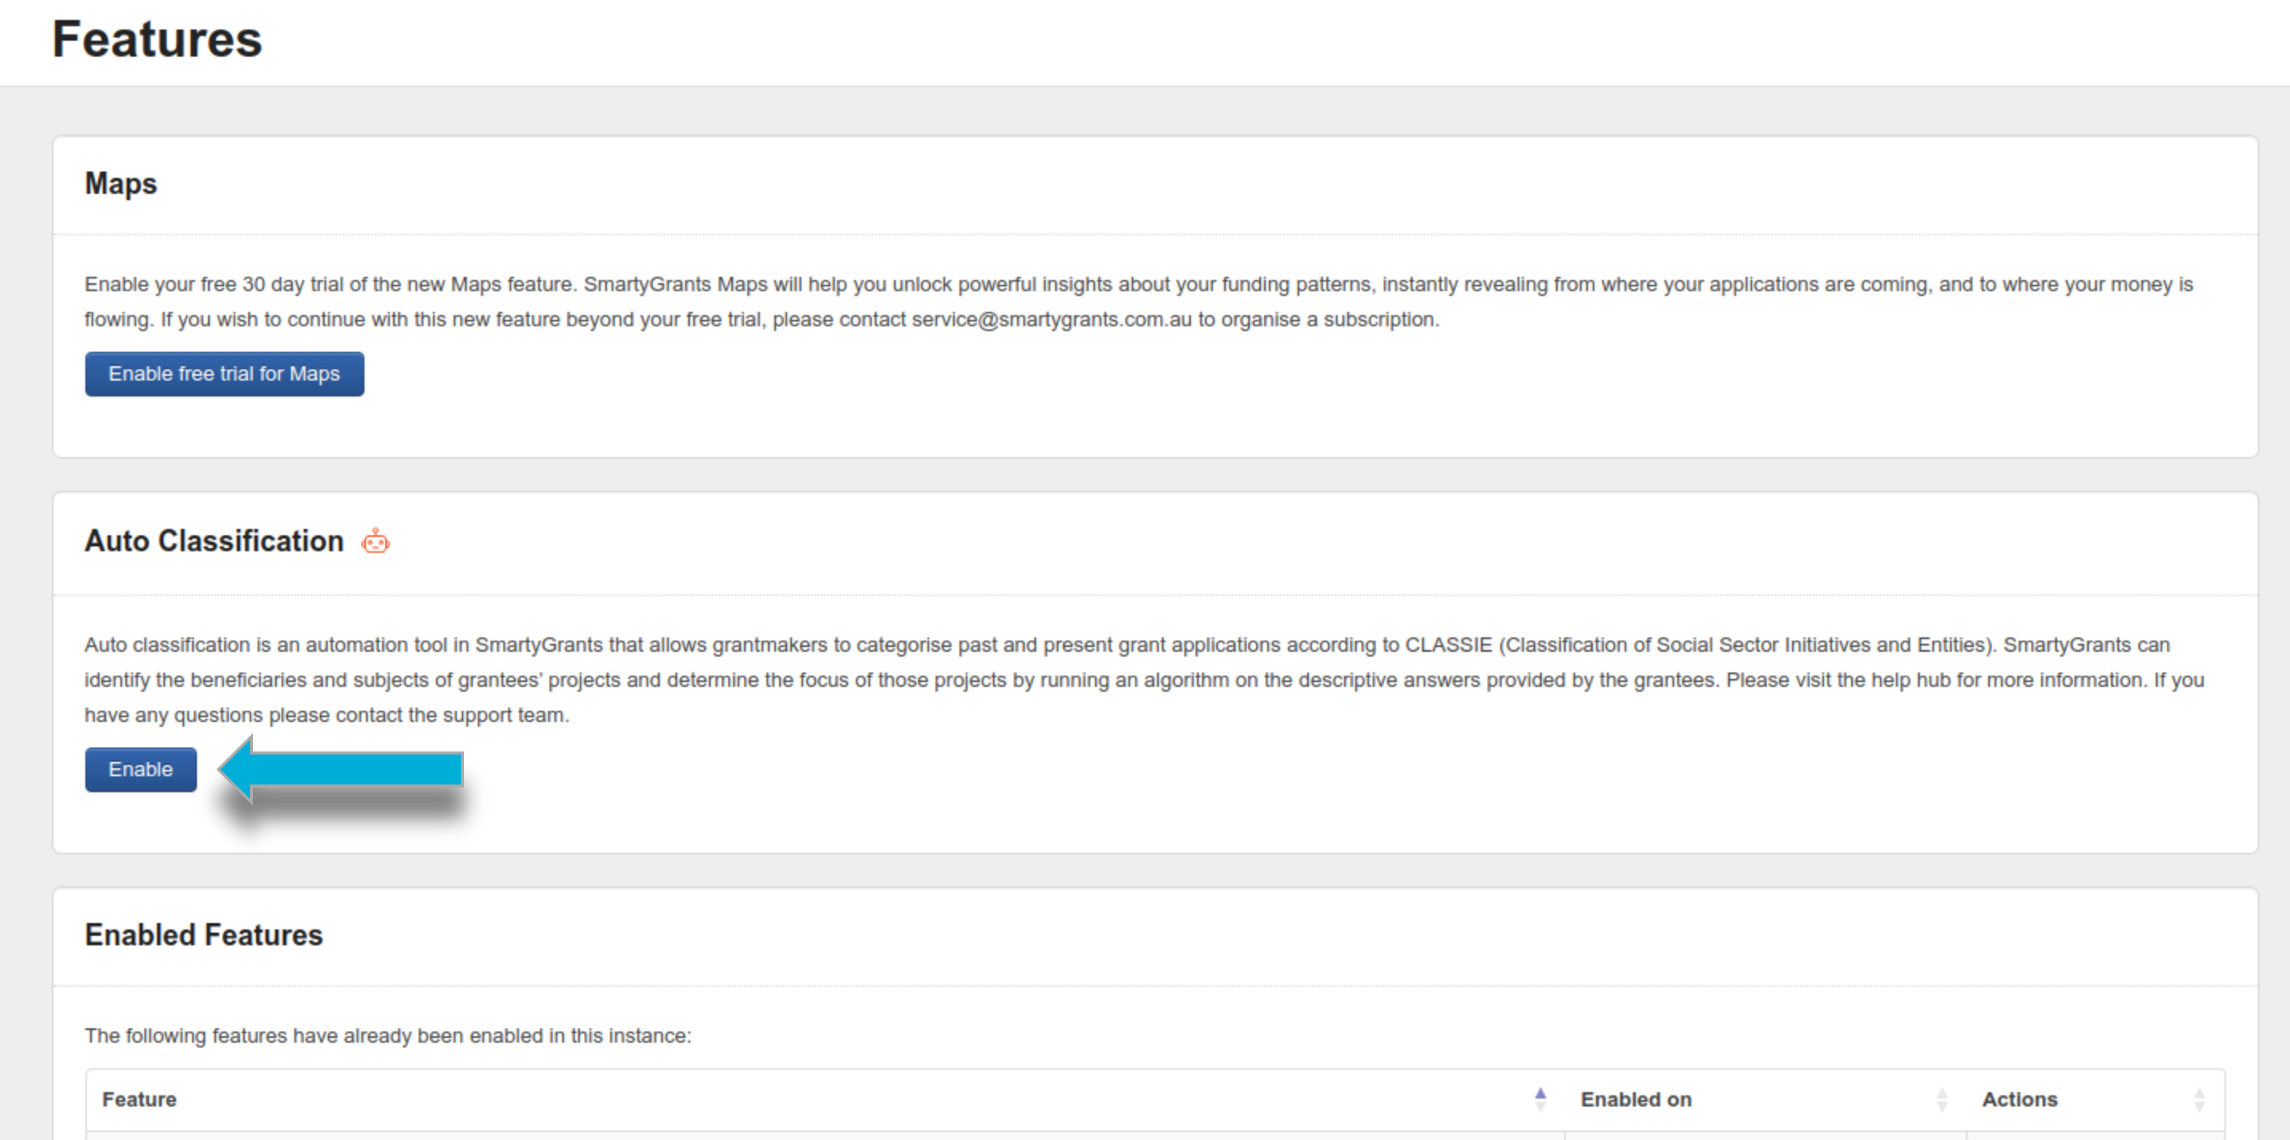Click the Features page title
Screen dimensions: 2290x1140
click(157, 40)
